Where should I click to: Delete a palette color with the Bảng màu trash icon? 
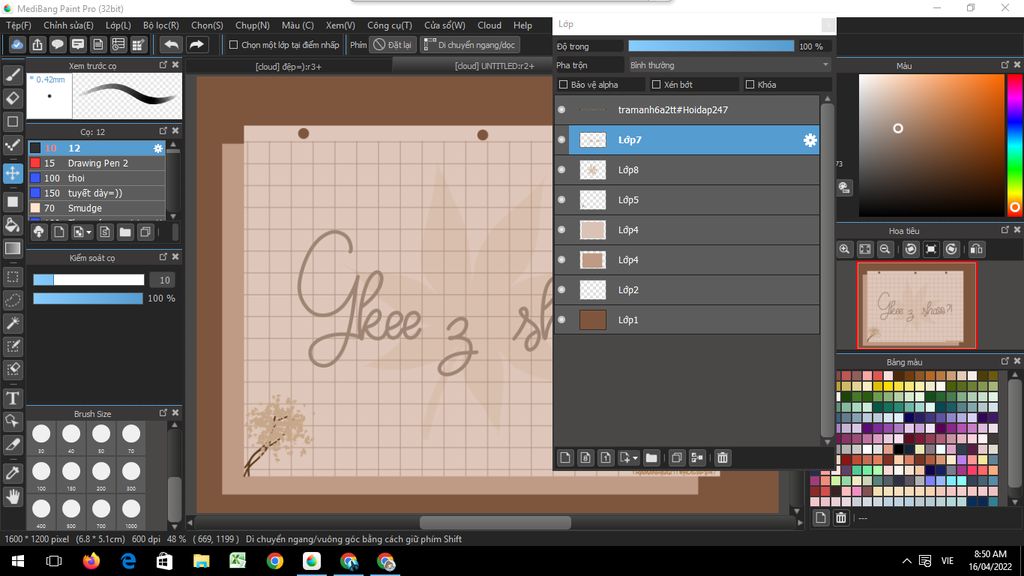841,518
